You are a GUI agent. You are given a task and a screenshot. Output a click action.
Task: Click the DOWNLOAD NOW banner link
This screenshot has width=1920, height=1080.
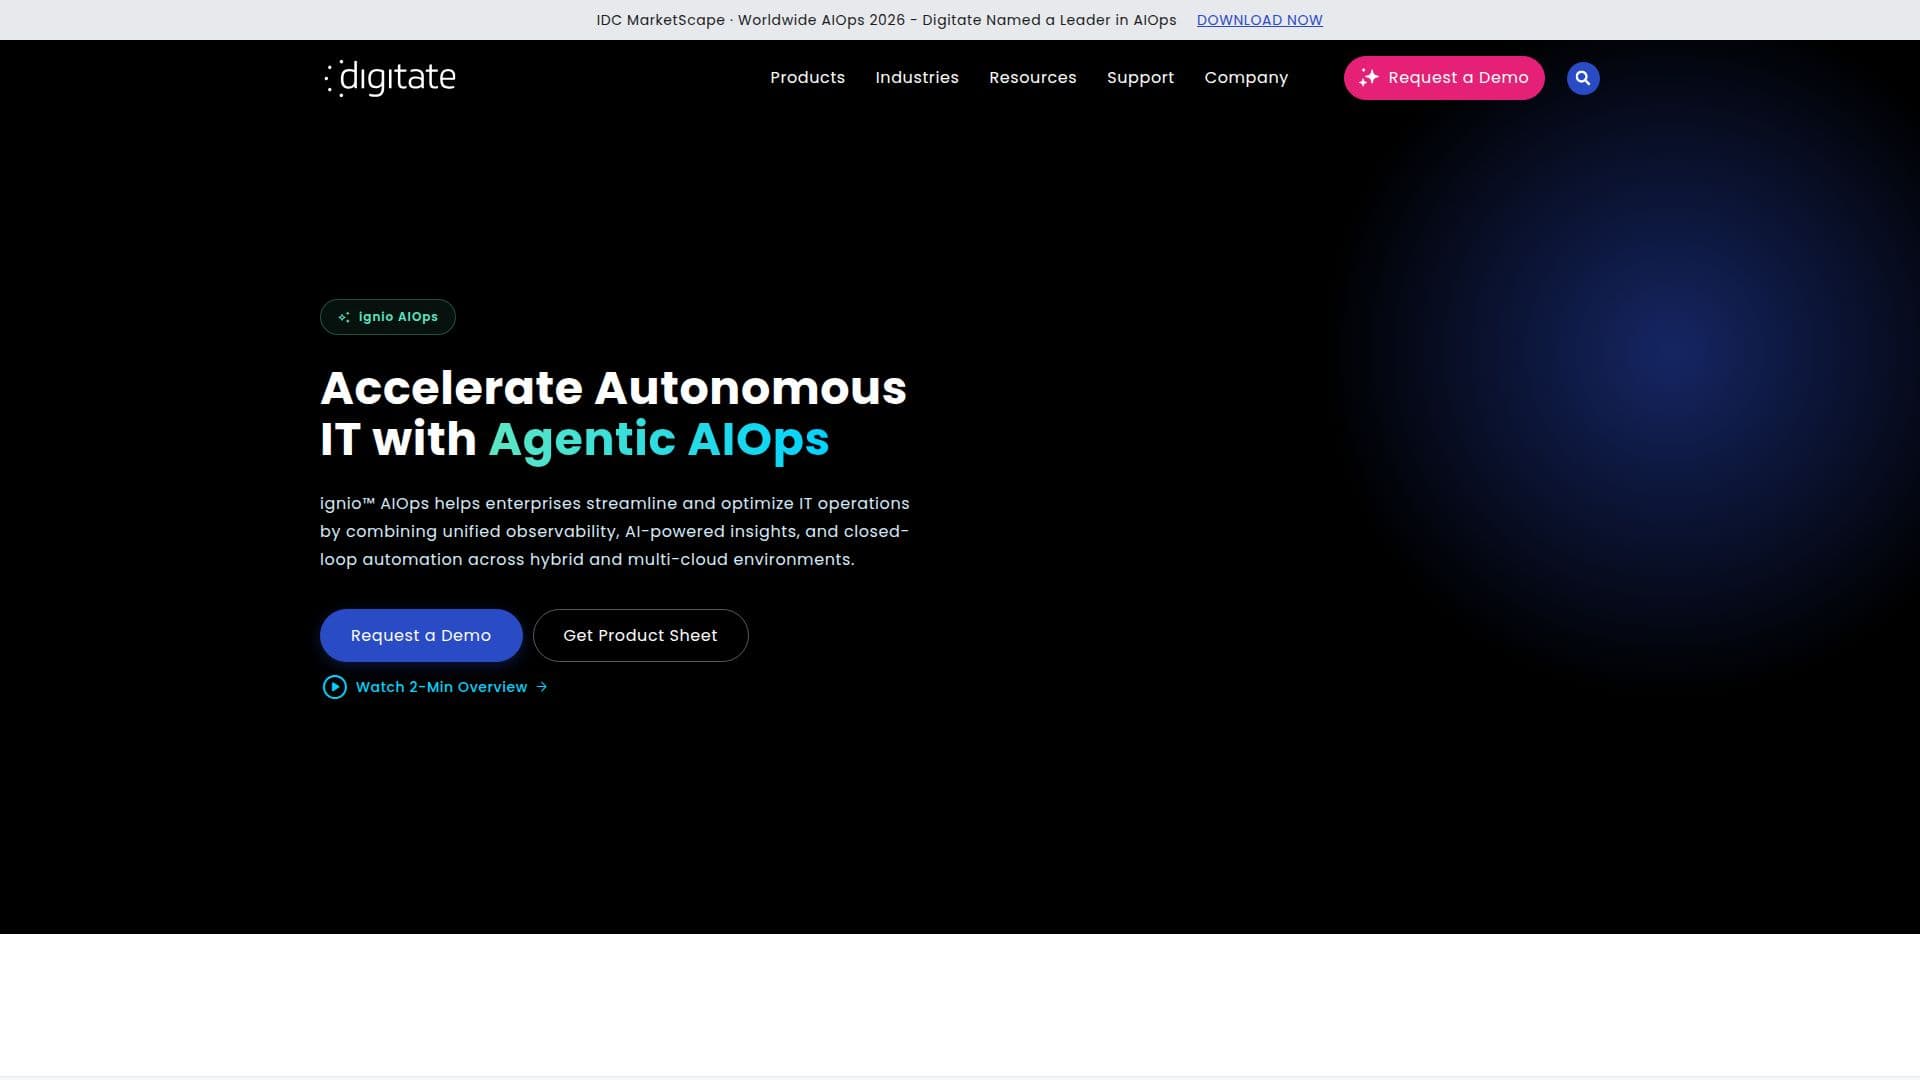[1259, 20]
